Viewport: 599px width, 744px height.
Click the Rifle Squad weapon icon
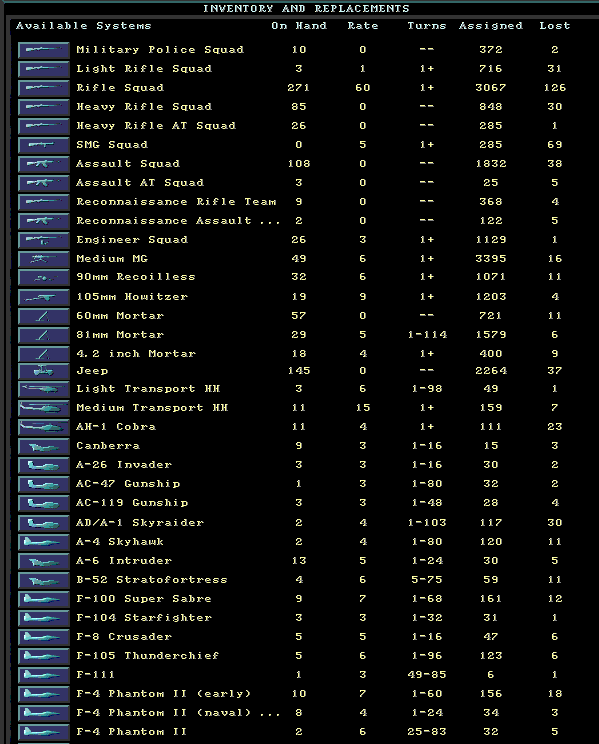tap(44, 88)
